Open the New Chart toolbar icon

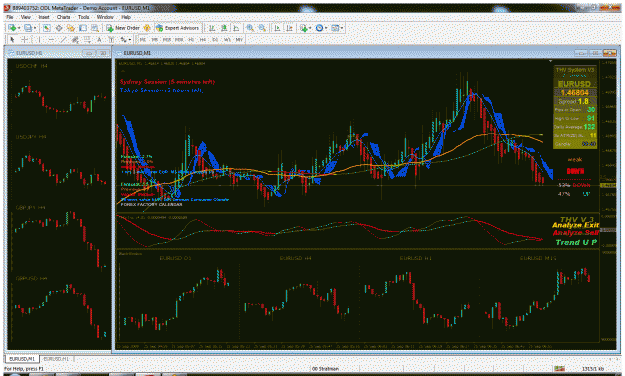tap(12, 28)
